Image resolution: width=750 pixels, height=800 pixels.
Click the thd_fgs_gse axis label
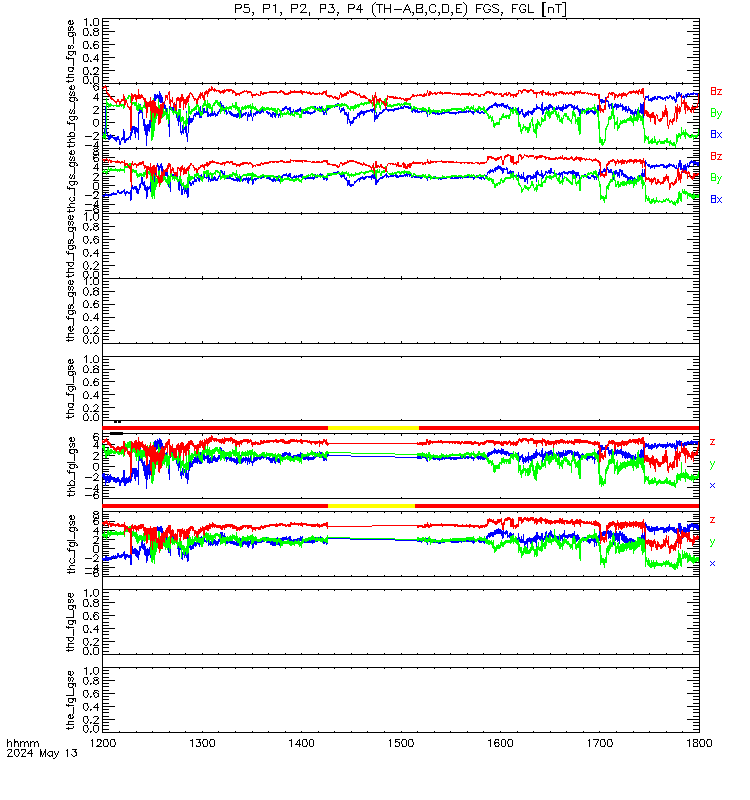71,245
